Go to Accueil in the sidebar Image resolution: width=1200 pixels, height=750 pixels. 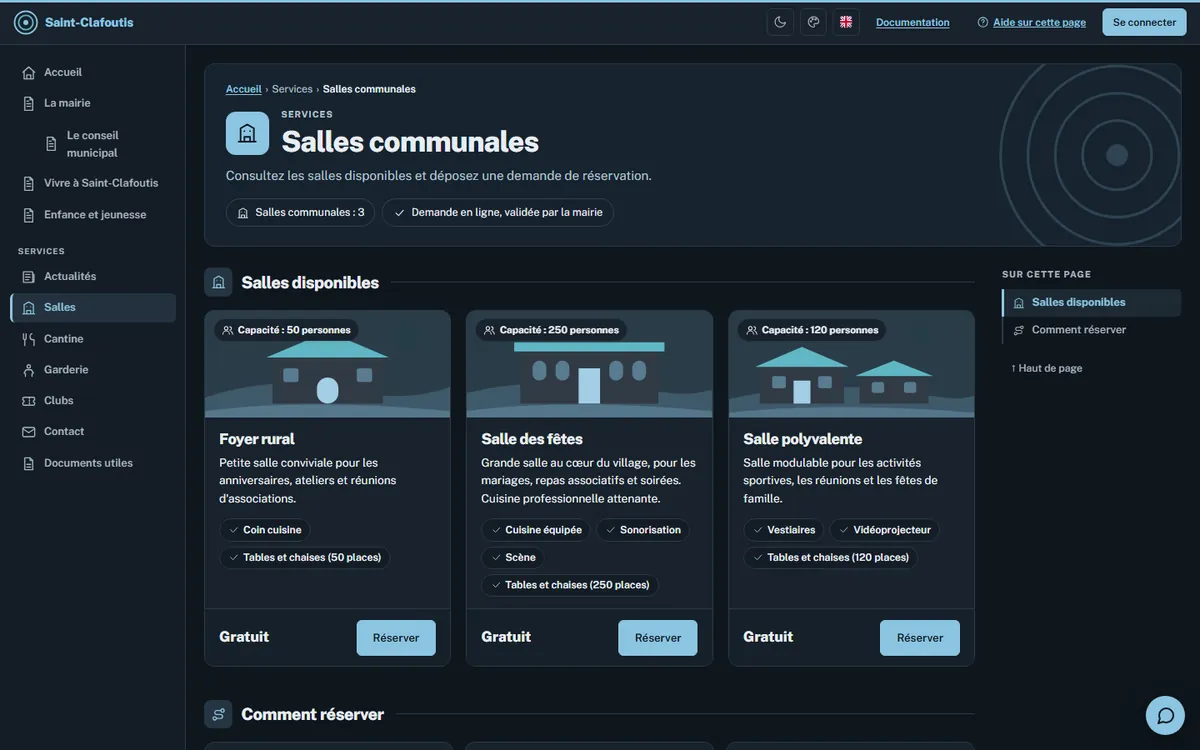(93, 72)
